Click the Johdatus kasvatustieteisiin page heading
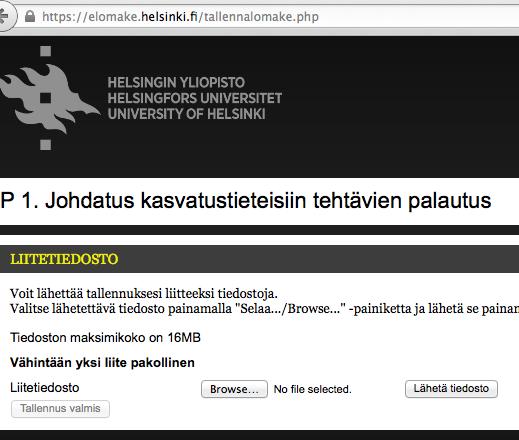Screen dimensions: 519x440 pyautogui.click(x=246, y=200)
